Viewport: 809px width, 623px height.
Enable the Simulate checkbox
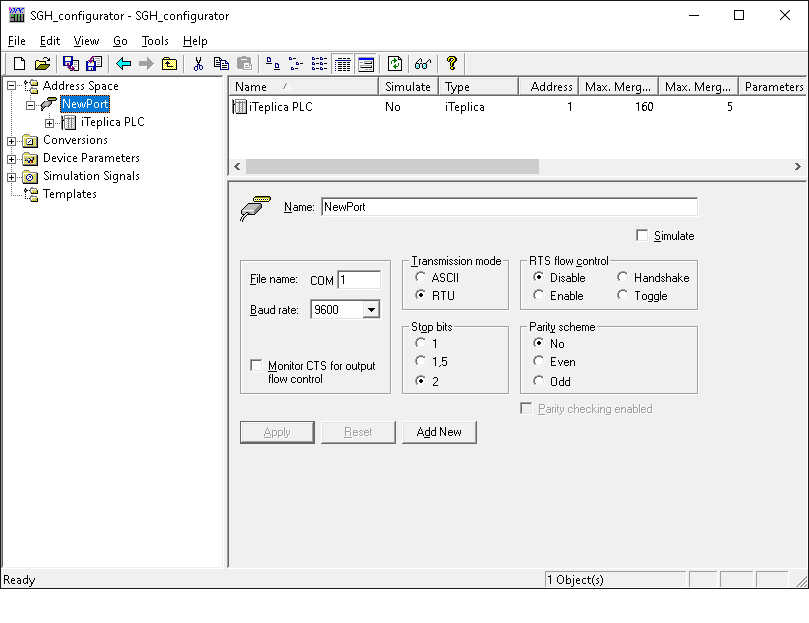(642, 235)
